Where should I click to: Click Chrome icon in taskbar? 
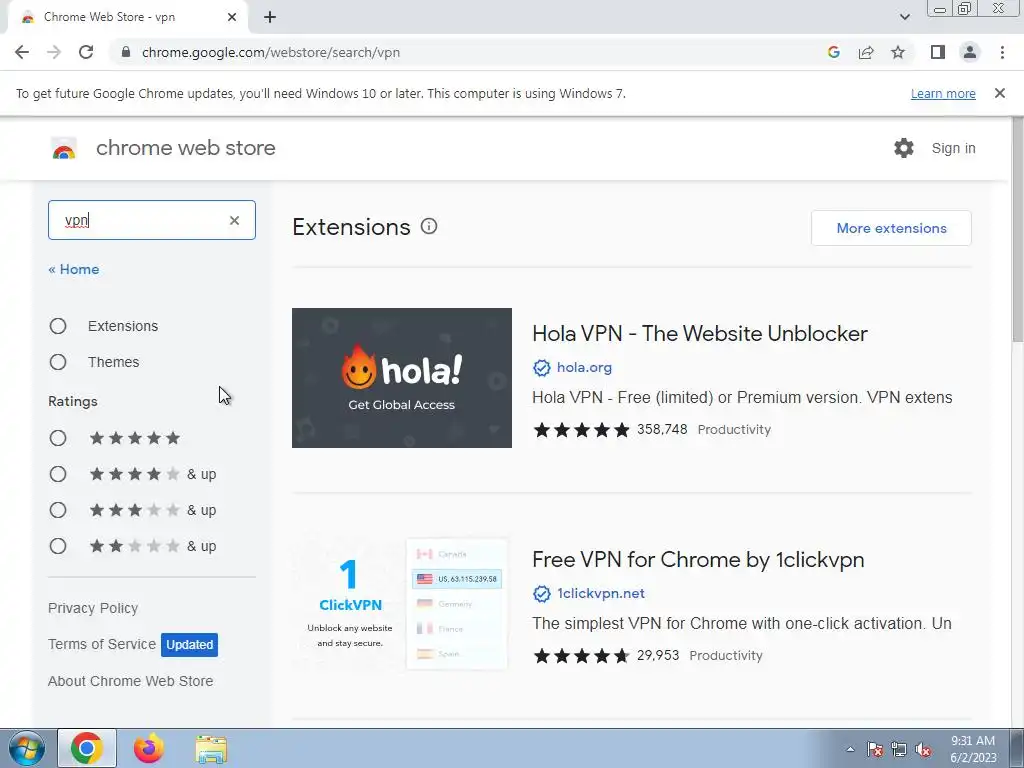click(x=87, y=748)
